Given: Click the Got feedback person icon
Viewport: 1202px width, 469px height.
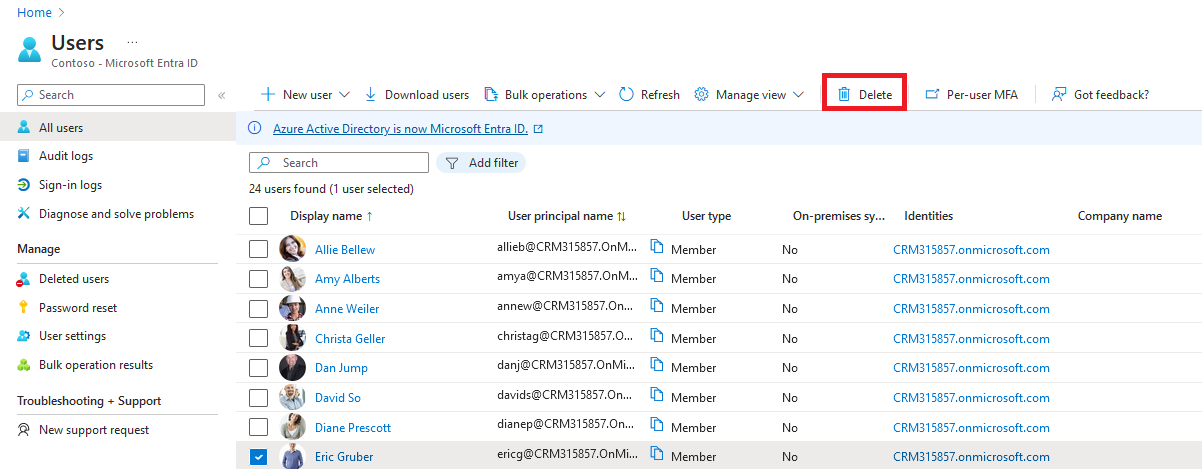Looking at the screenshot, I should point(1059,95).
